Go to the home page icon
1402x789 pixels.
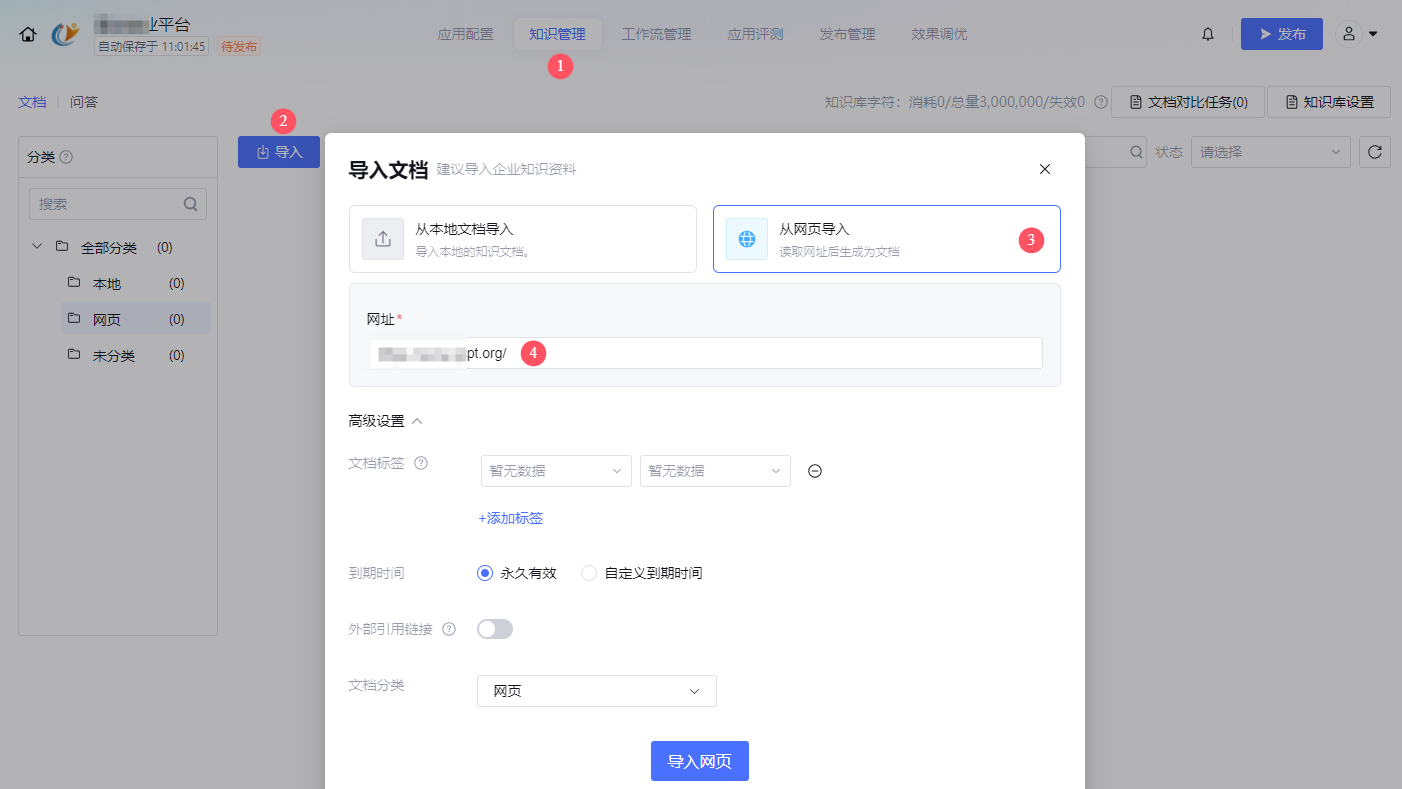(28, 34)
